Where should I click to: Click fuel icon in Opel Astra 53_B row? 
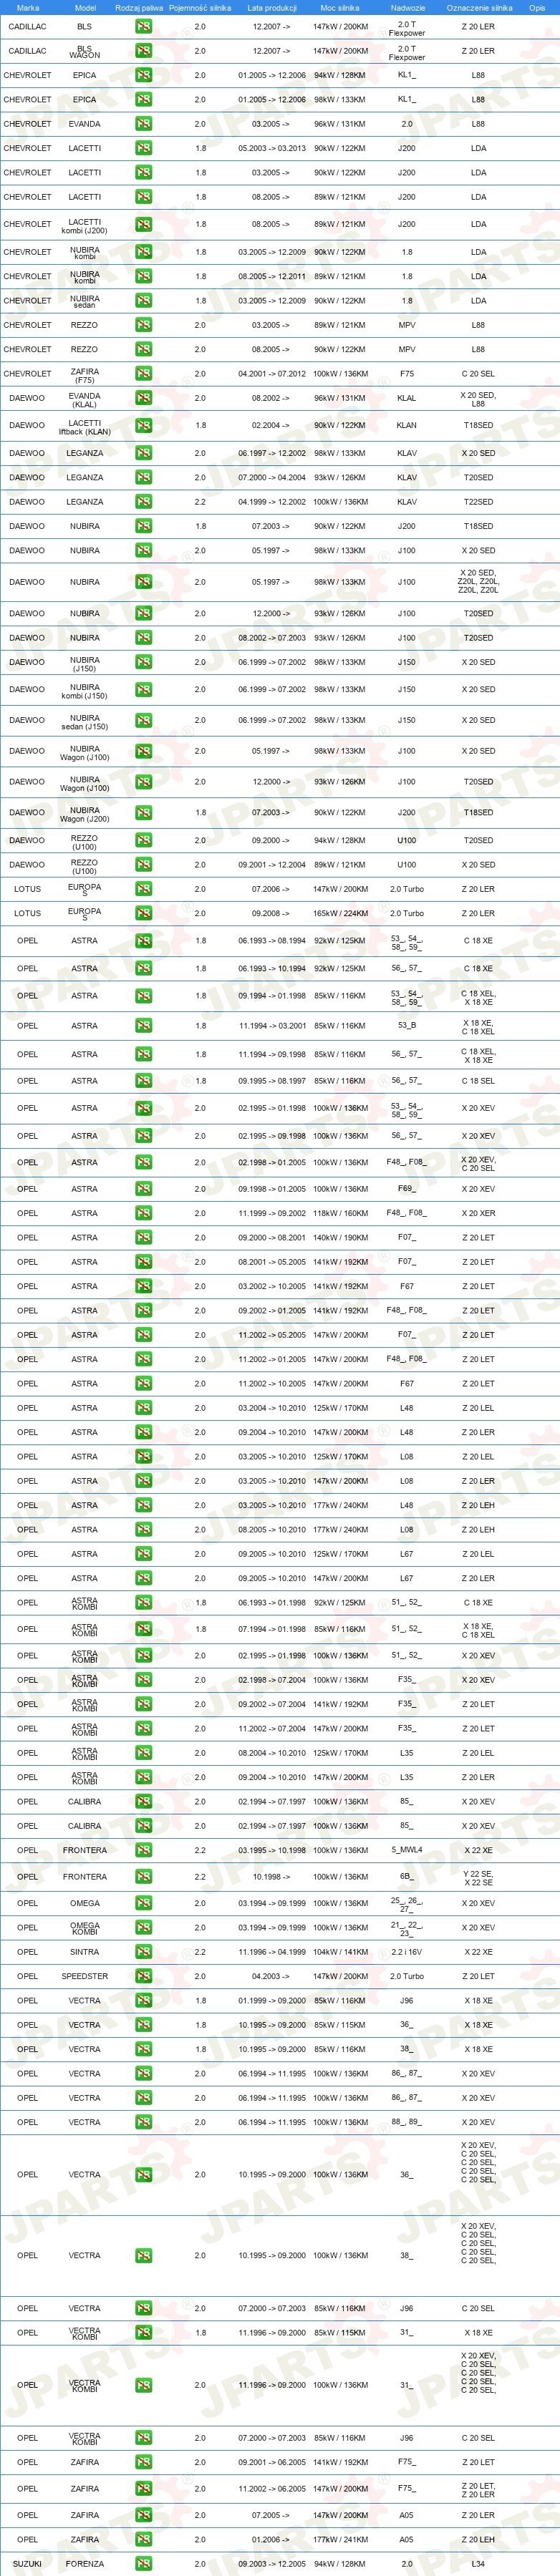pos(144,1026)
